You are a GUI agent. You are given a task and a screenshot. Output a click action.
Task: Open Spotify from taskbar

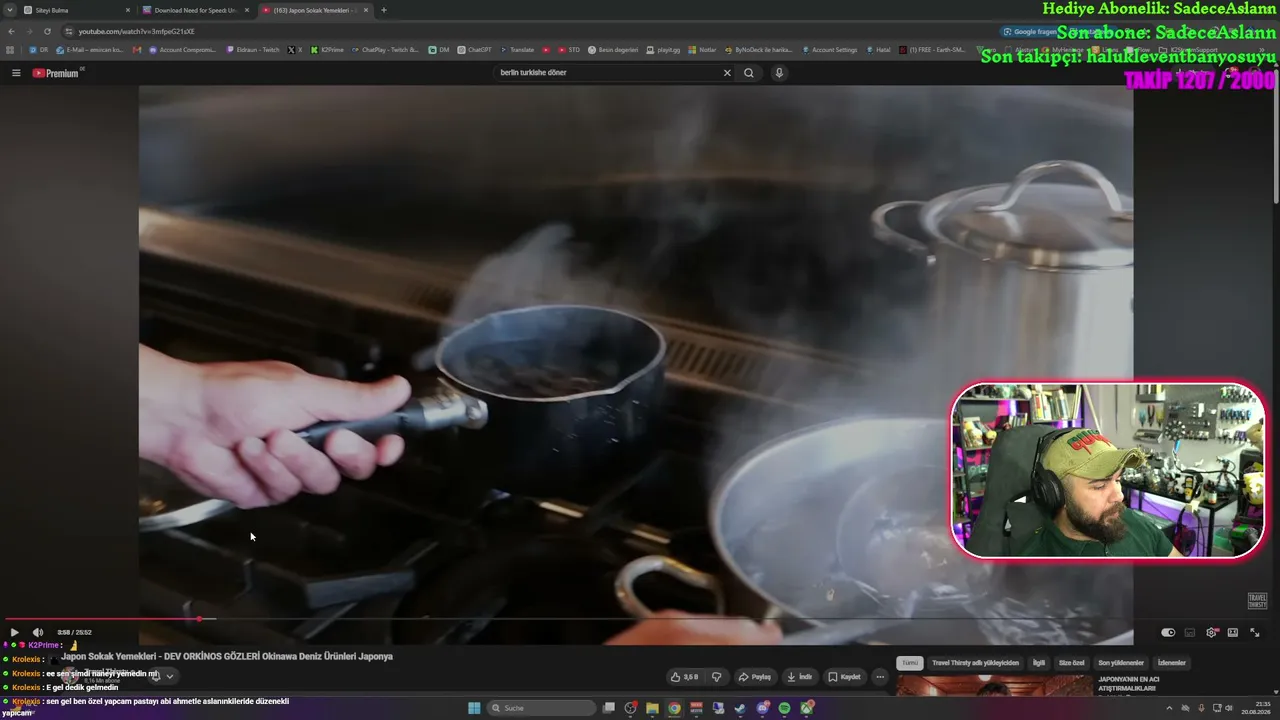[784, 708]
